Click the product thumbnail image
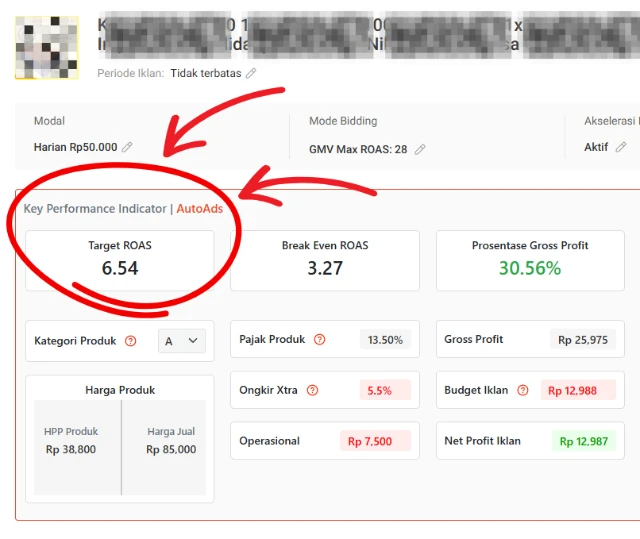This screenshot has width=640, height=539. click(x=47, y=47)
